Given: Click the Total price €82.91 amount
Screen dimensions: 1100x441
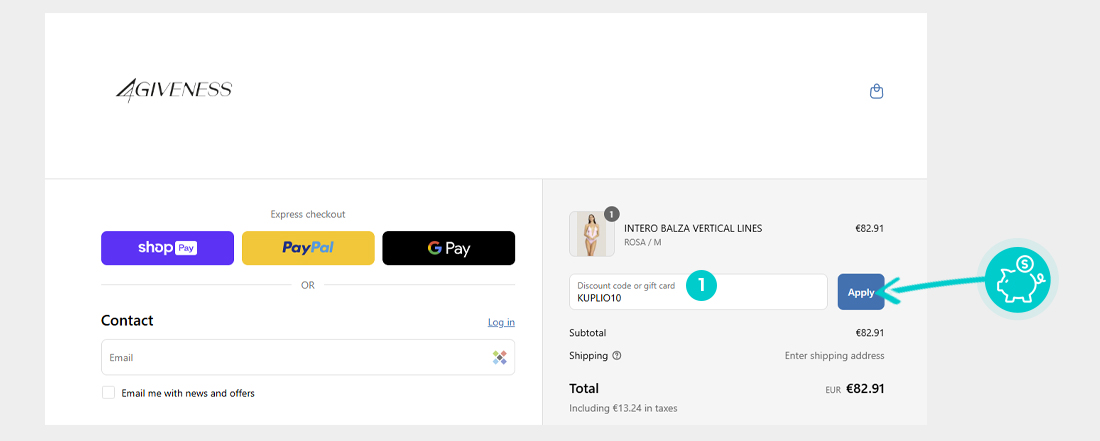Looking at the screenshot, I should click(x=865, y=388).
